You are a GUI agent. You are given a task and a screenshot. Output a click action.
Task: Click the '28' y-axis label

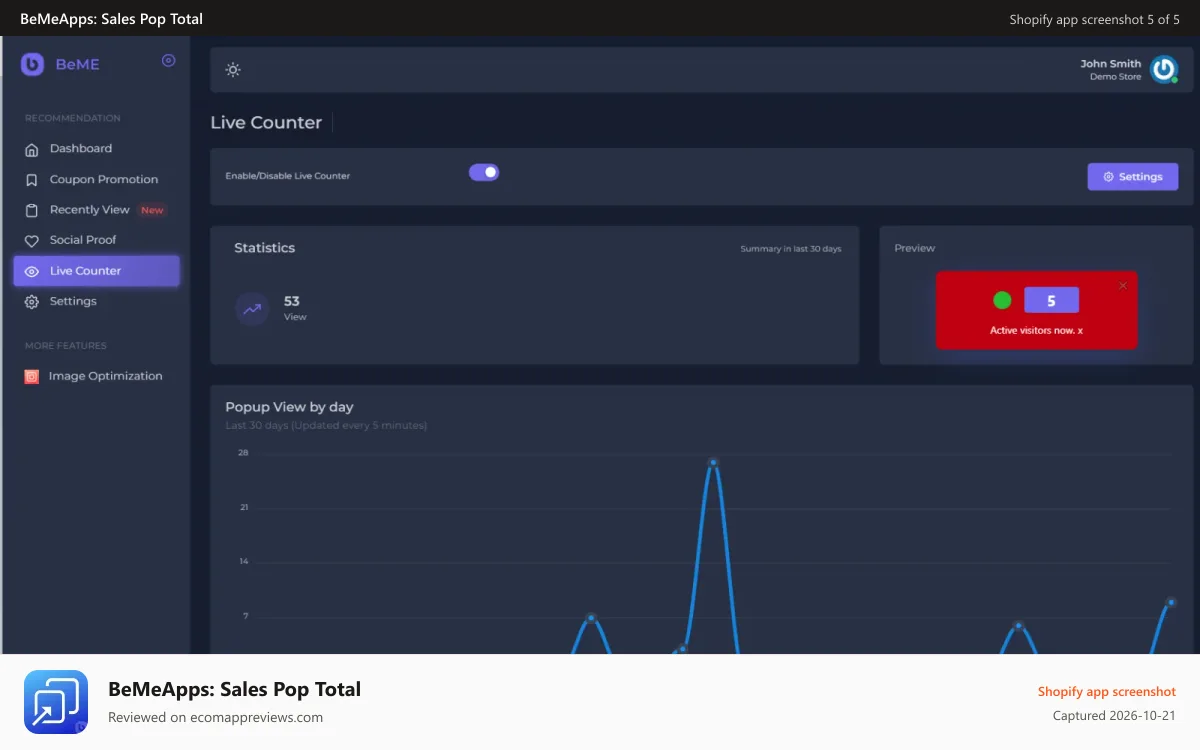(x=243, y=453)
